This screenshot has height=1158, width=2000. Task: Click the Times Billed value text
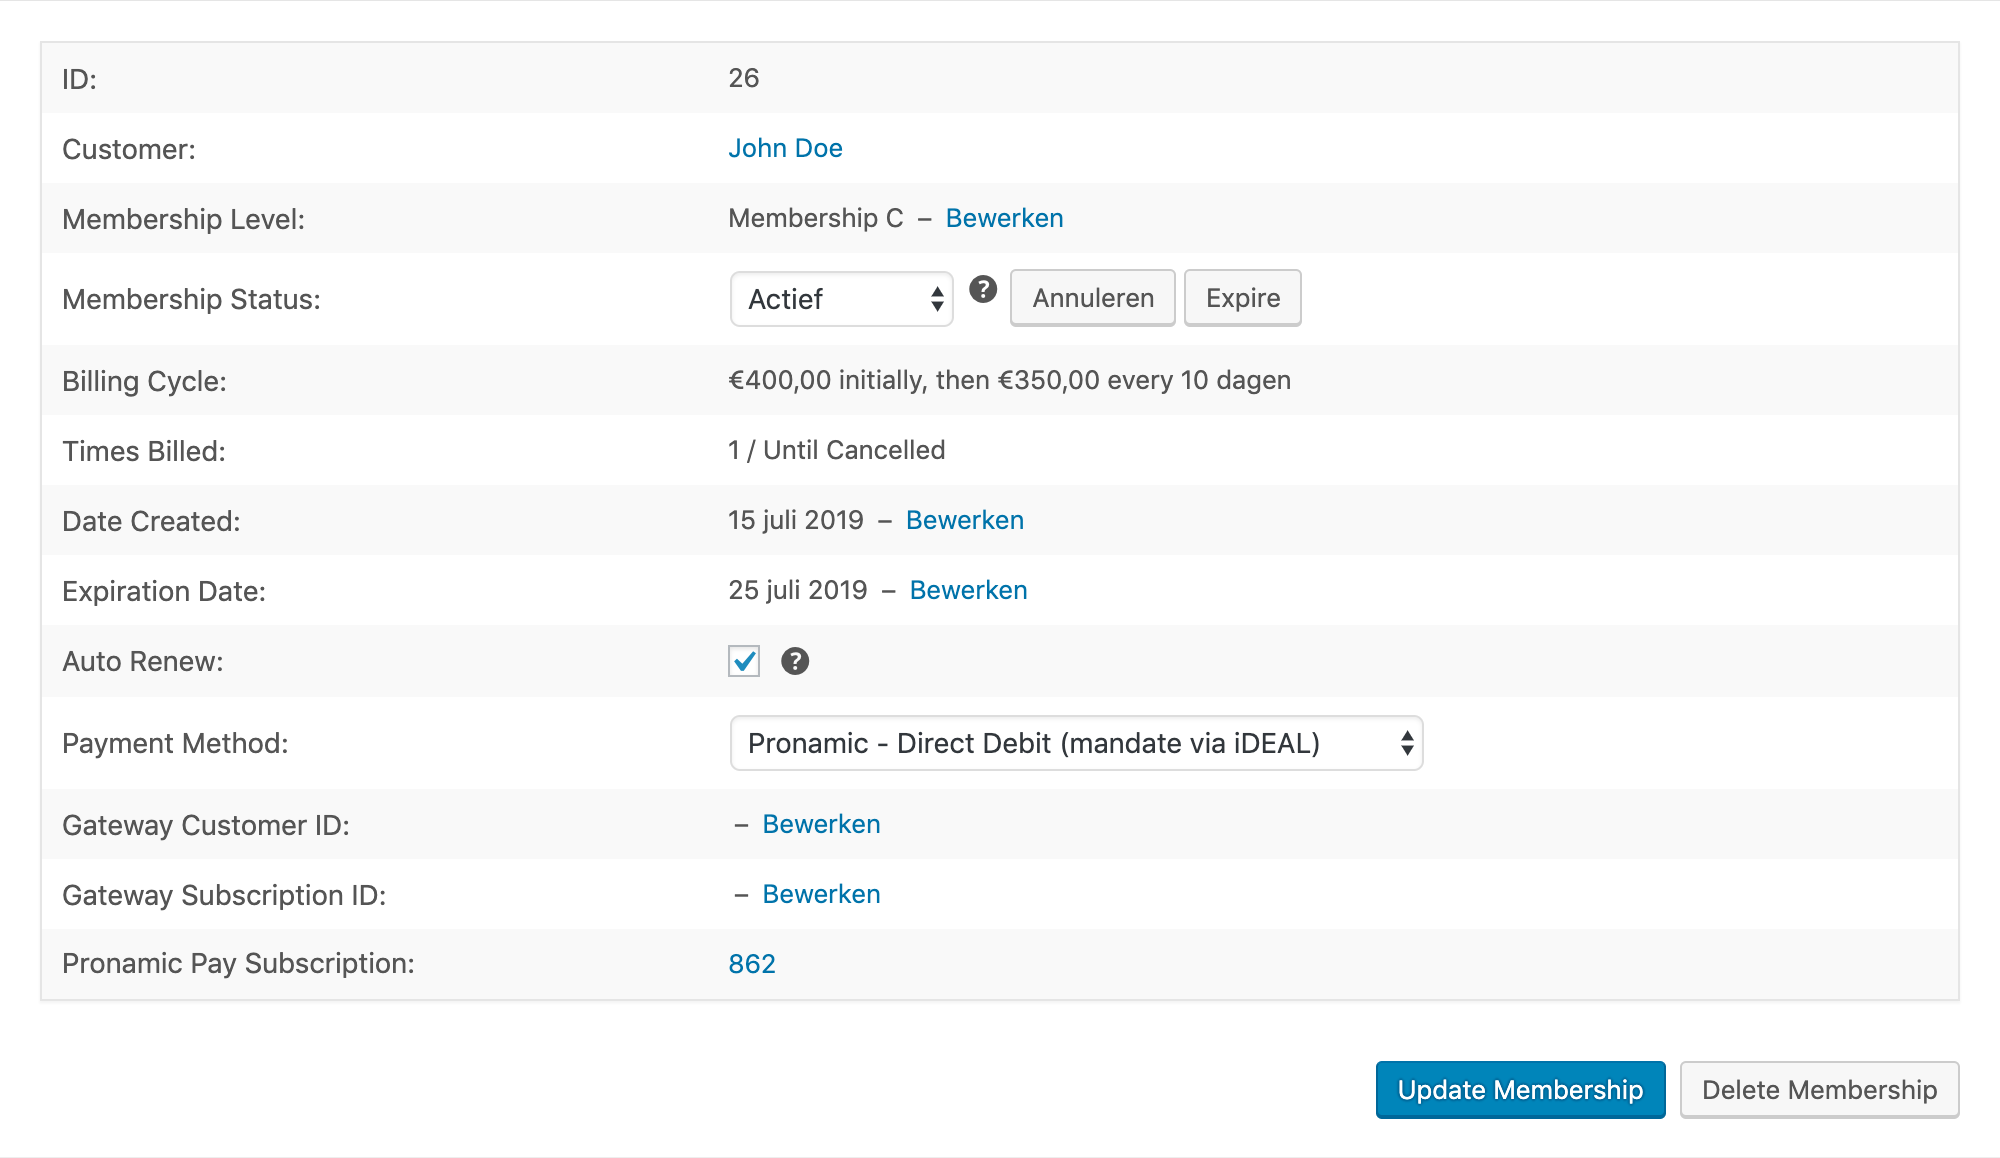[836, 450]
